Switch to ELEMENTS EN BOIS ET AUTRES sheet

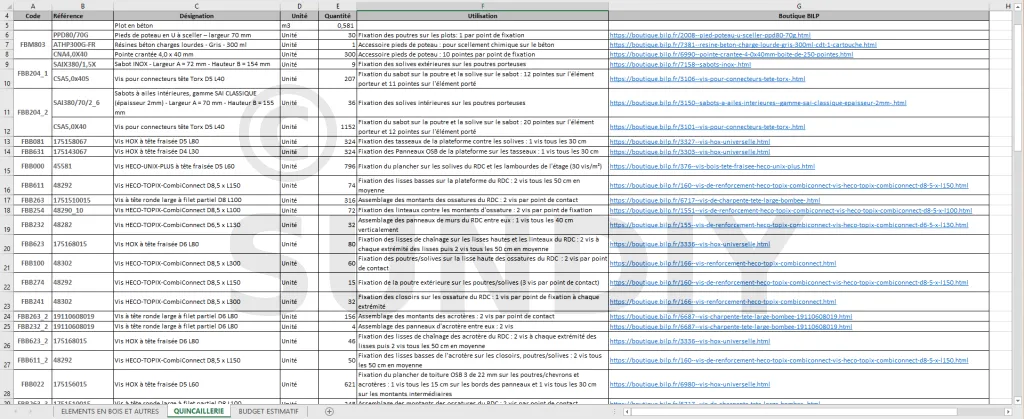[x=110, y=411]
